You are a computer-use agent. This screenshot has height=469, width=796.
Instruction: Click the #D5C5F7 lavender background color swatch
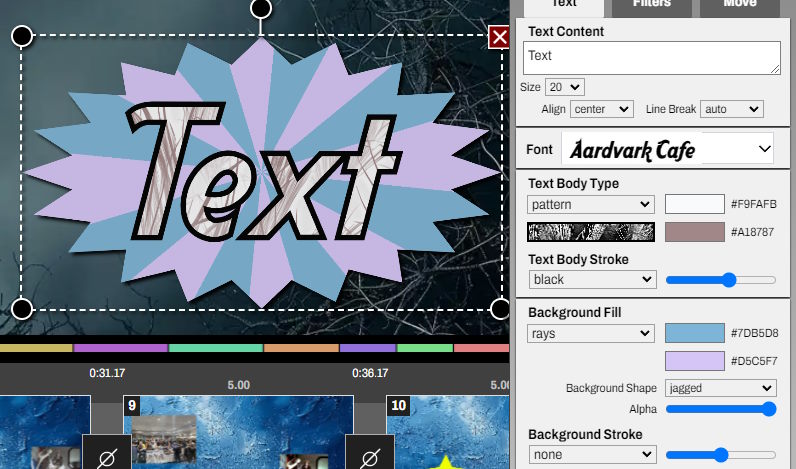click(694, 361)
